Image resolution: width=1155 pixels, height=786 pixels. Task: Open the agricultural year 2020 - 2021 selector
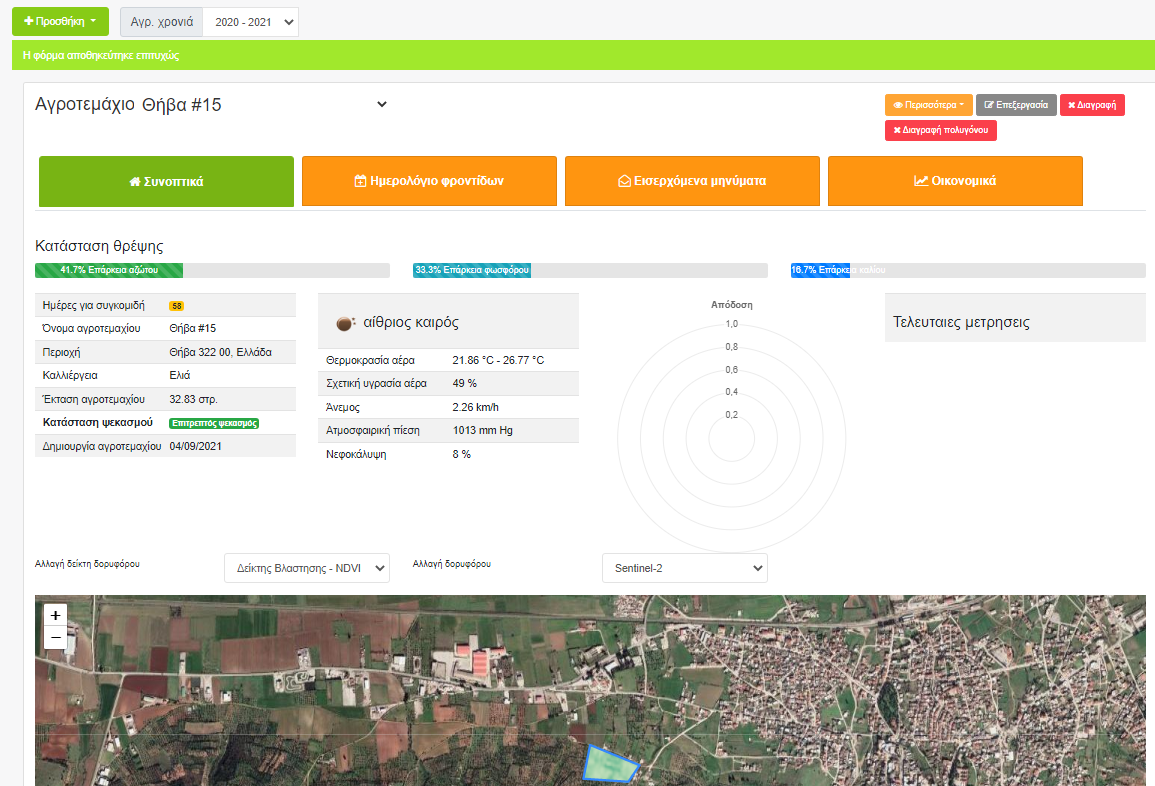pos(250,22)
